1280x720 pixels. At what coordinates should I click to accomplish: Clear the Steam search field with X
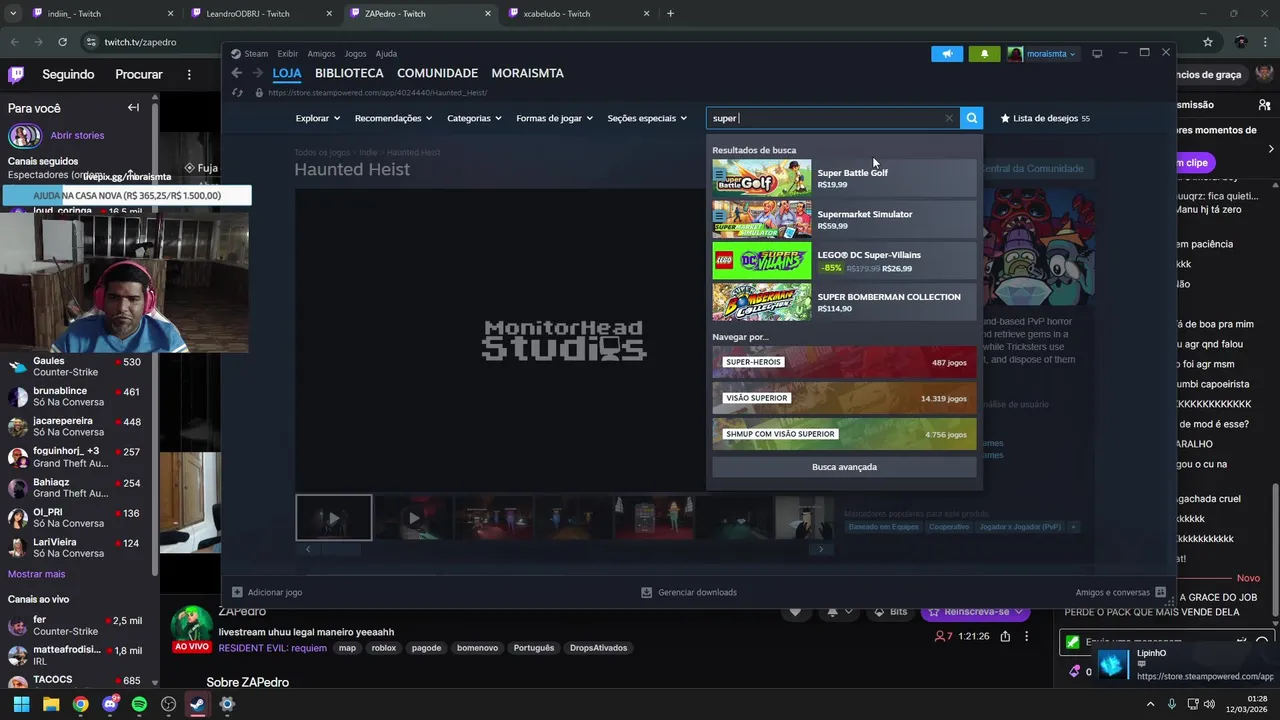(x=949, y=118)
